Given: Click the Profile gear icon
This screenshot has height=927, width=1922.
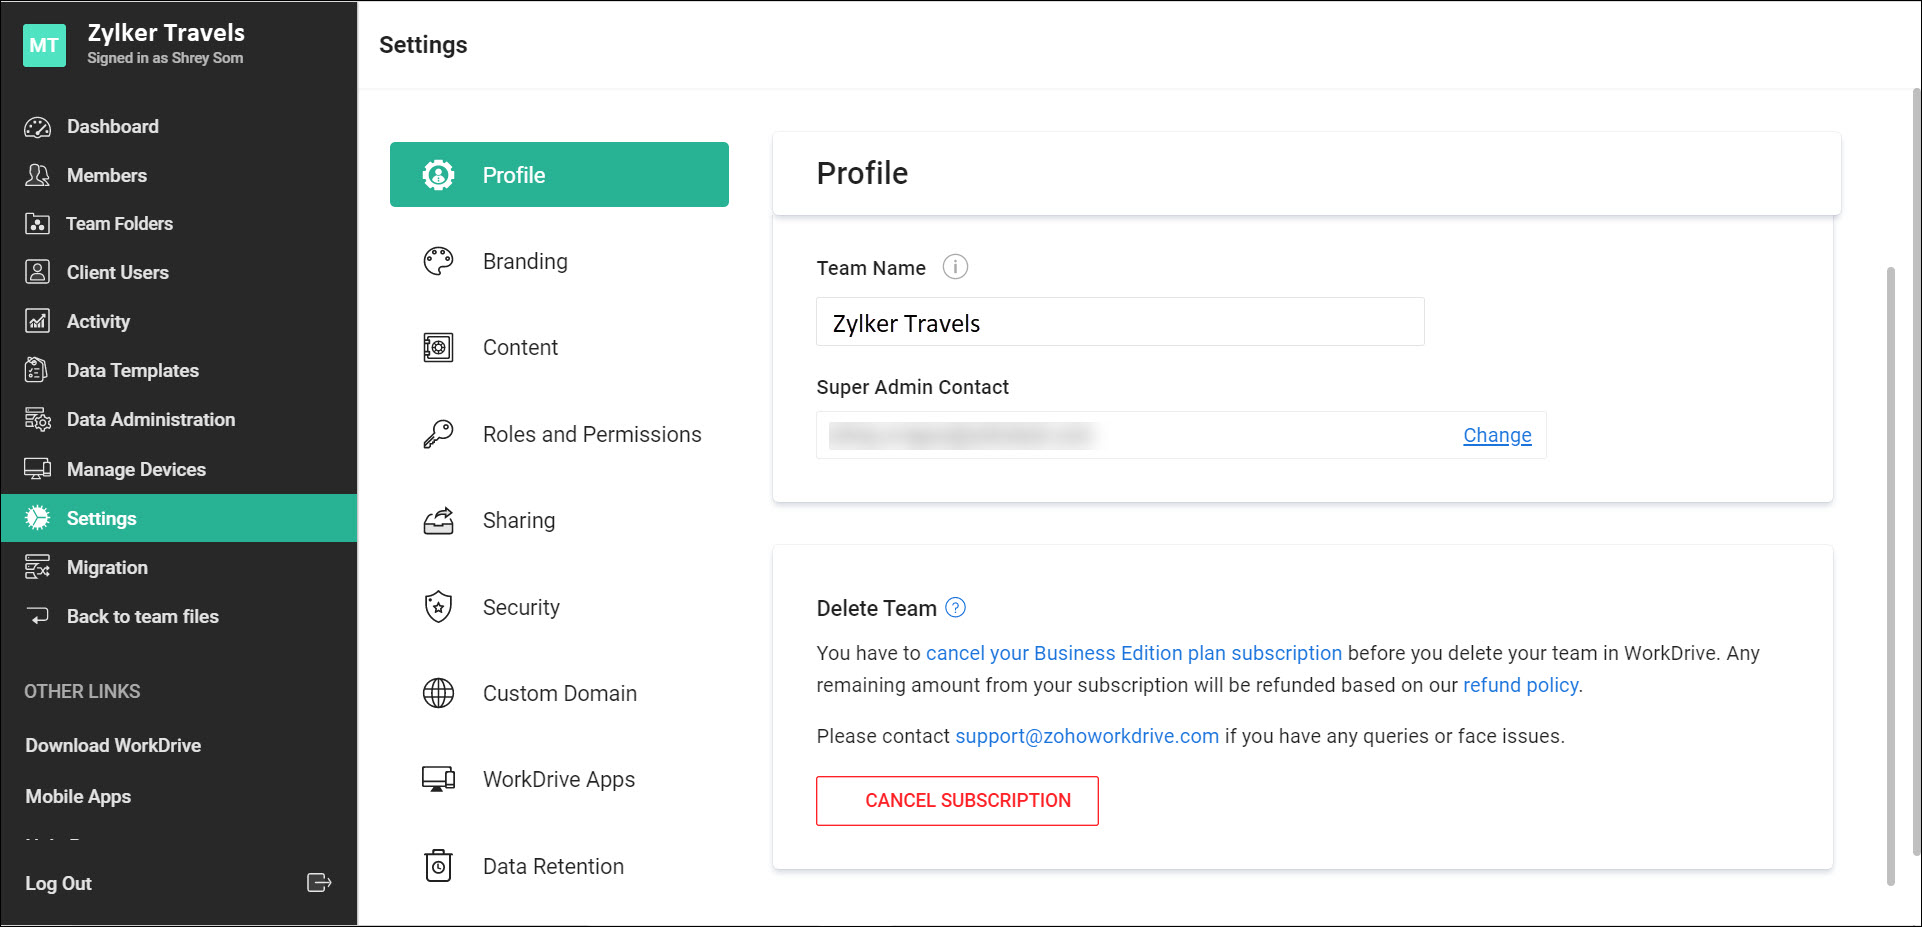Looking at the screenshot, I should [438, 175].
